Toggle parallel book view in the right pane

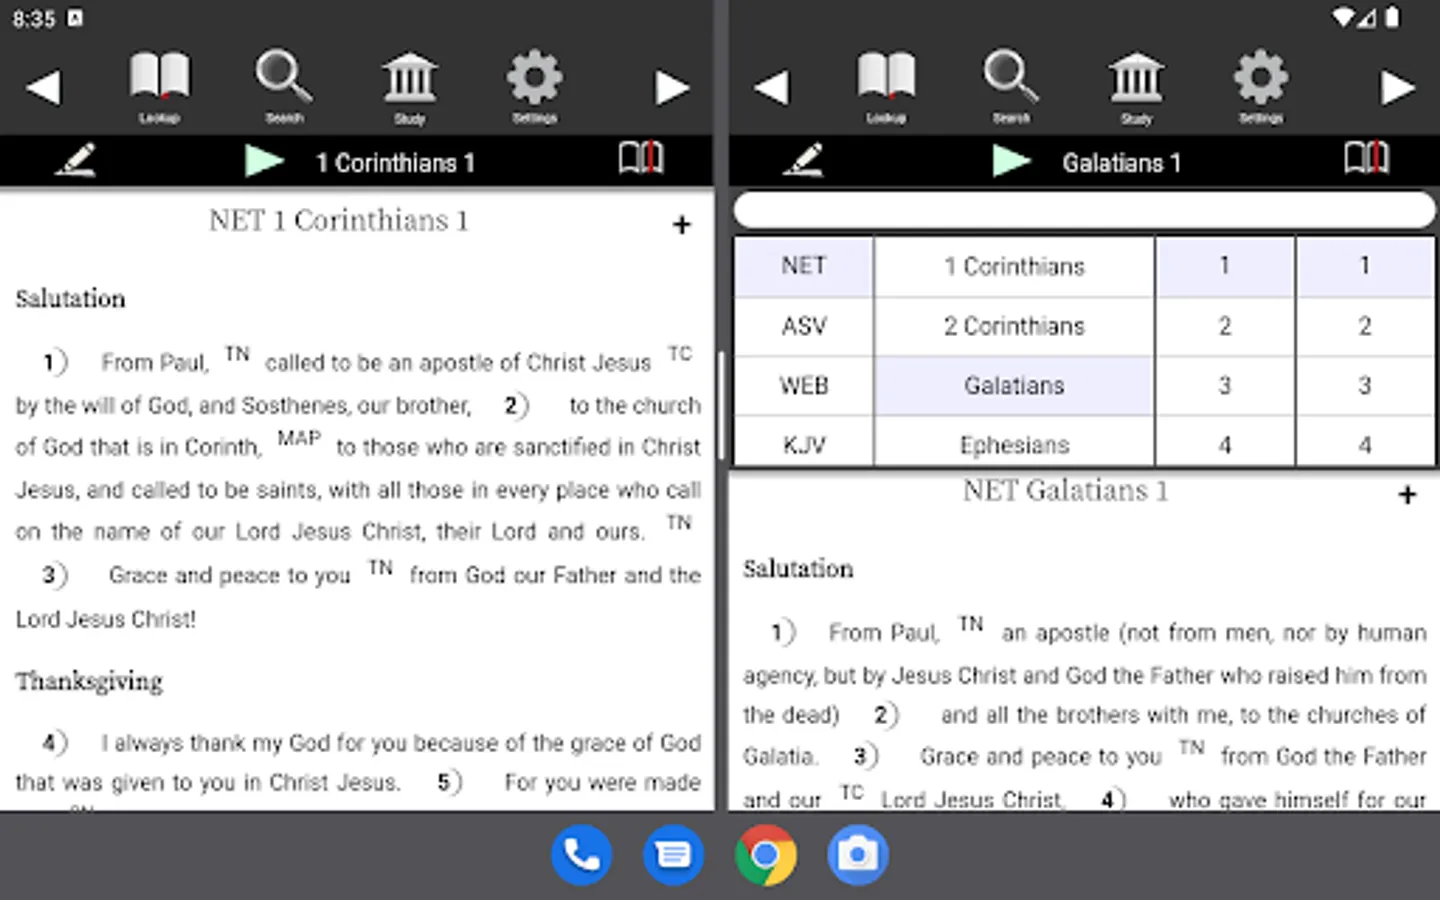(1366, 158)
